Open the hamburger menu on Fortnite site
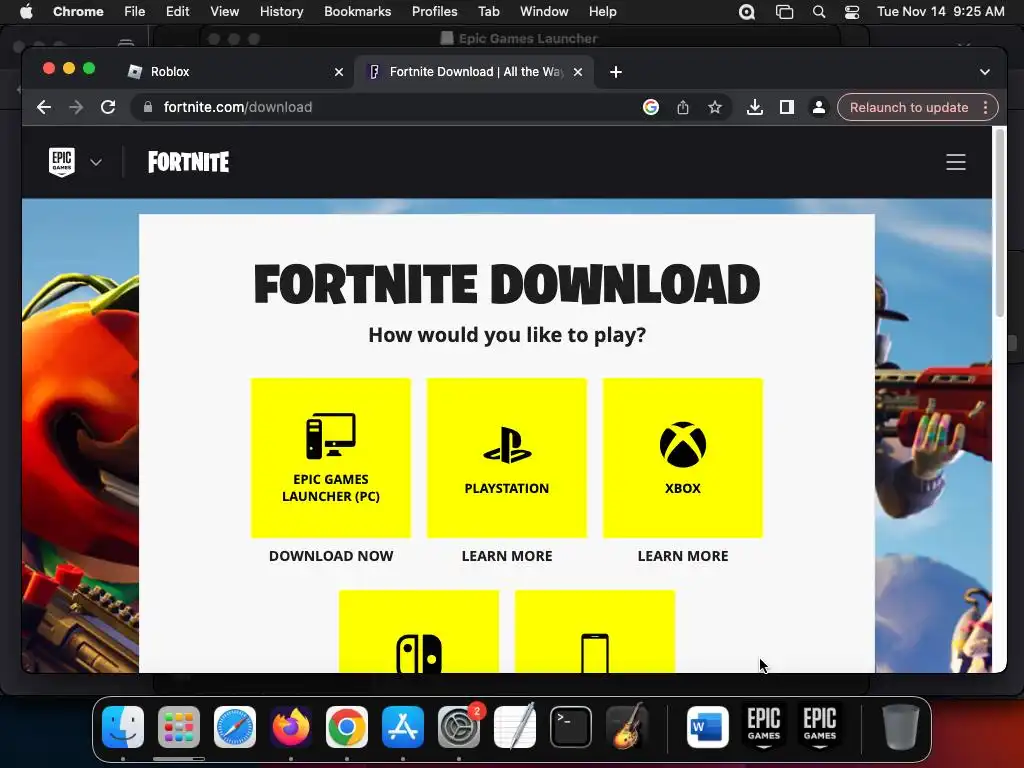 pyautogui.click(x=956, y=162)
